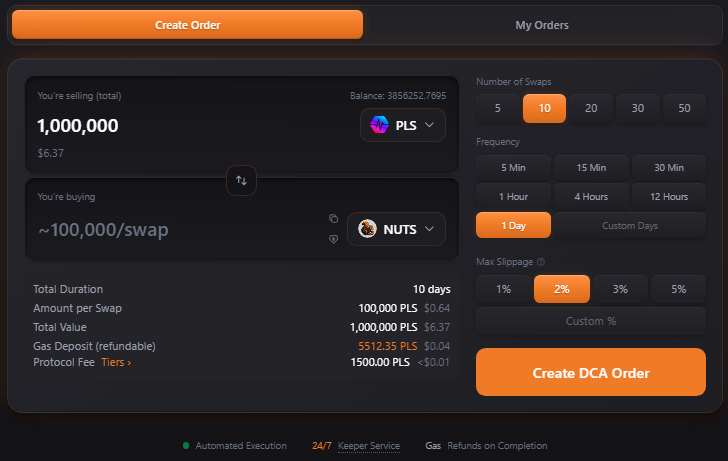Expand the NUTS token dropdown chevron
This screenshot has height=461, width=728.
[x=429, y=229]
